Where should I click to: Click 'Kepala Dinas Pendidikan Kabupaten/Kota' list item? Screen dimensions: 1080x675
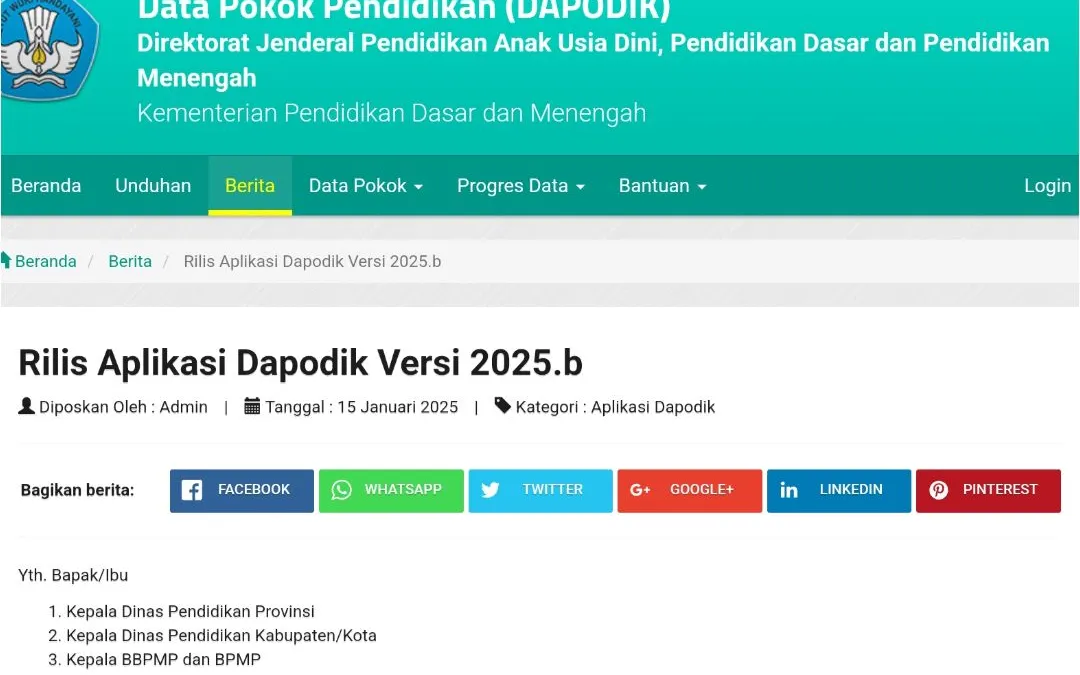(x=221, y=636)
